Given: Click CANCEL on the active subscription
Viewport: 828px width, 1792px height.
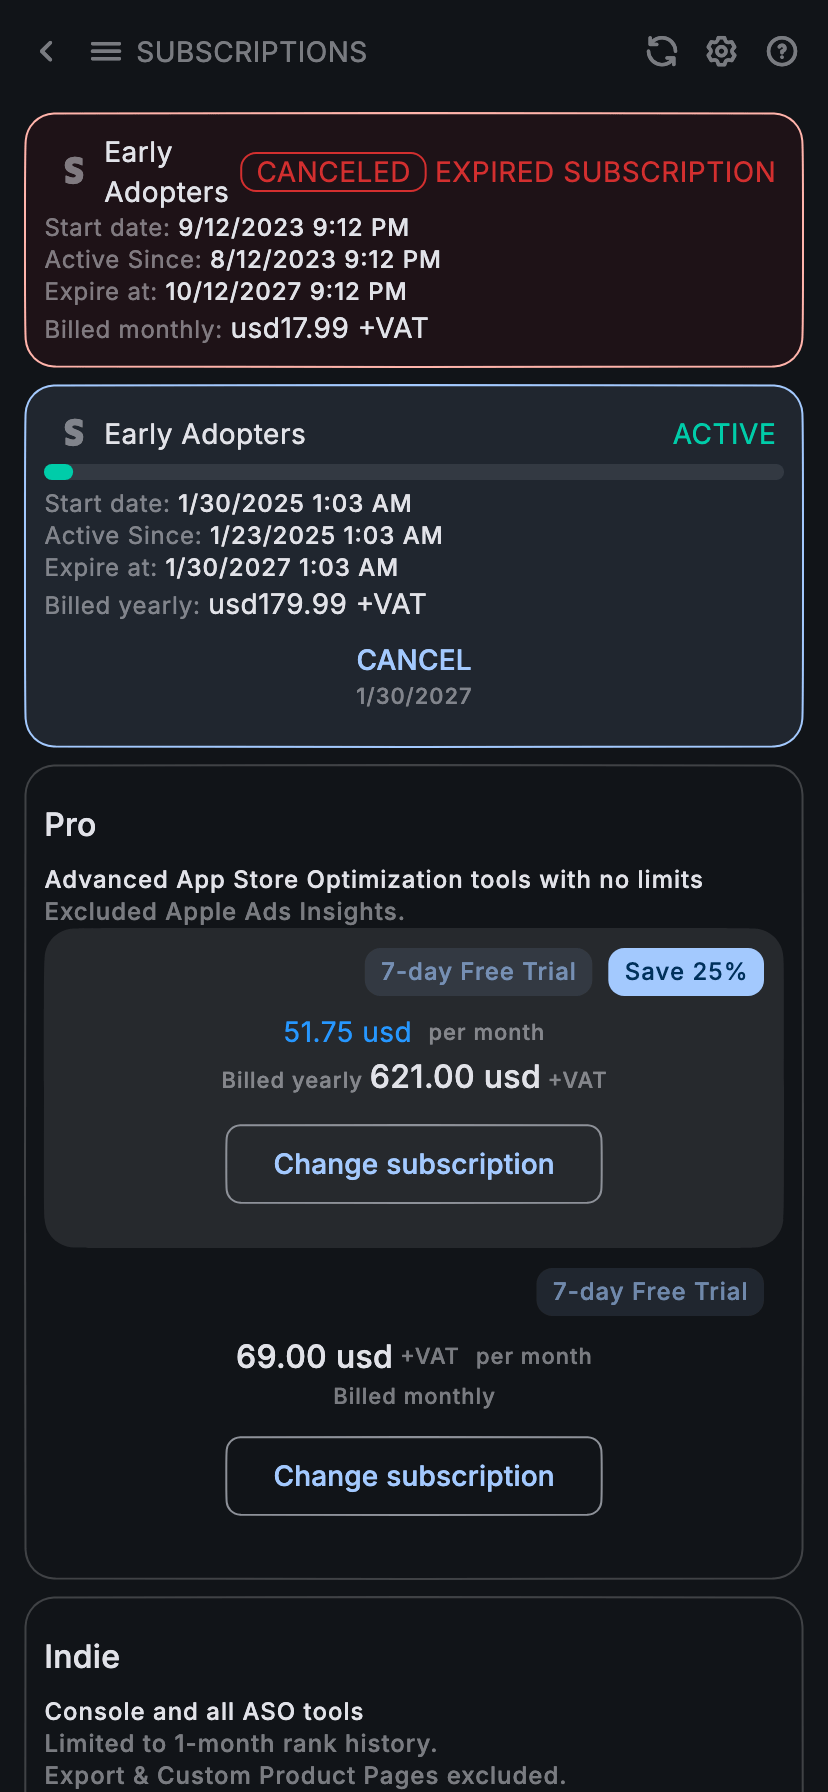Looking at the screenshot, I should tap(413, 659).
